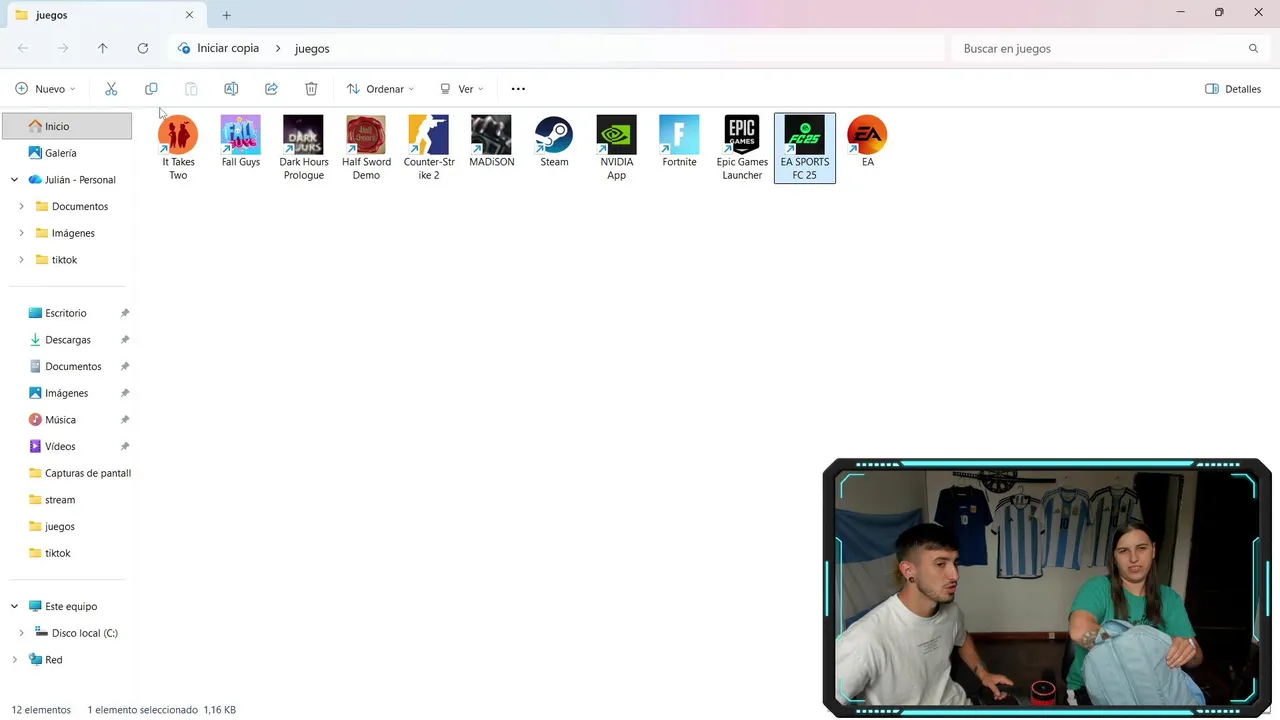The image size is (1280, 720).
Task: Expand the Disco local (C:) node
Action: (x=21, y=633)
